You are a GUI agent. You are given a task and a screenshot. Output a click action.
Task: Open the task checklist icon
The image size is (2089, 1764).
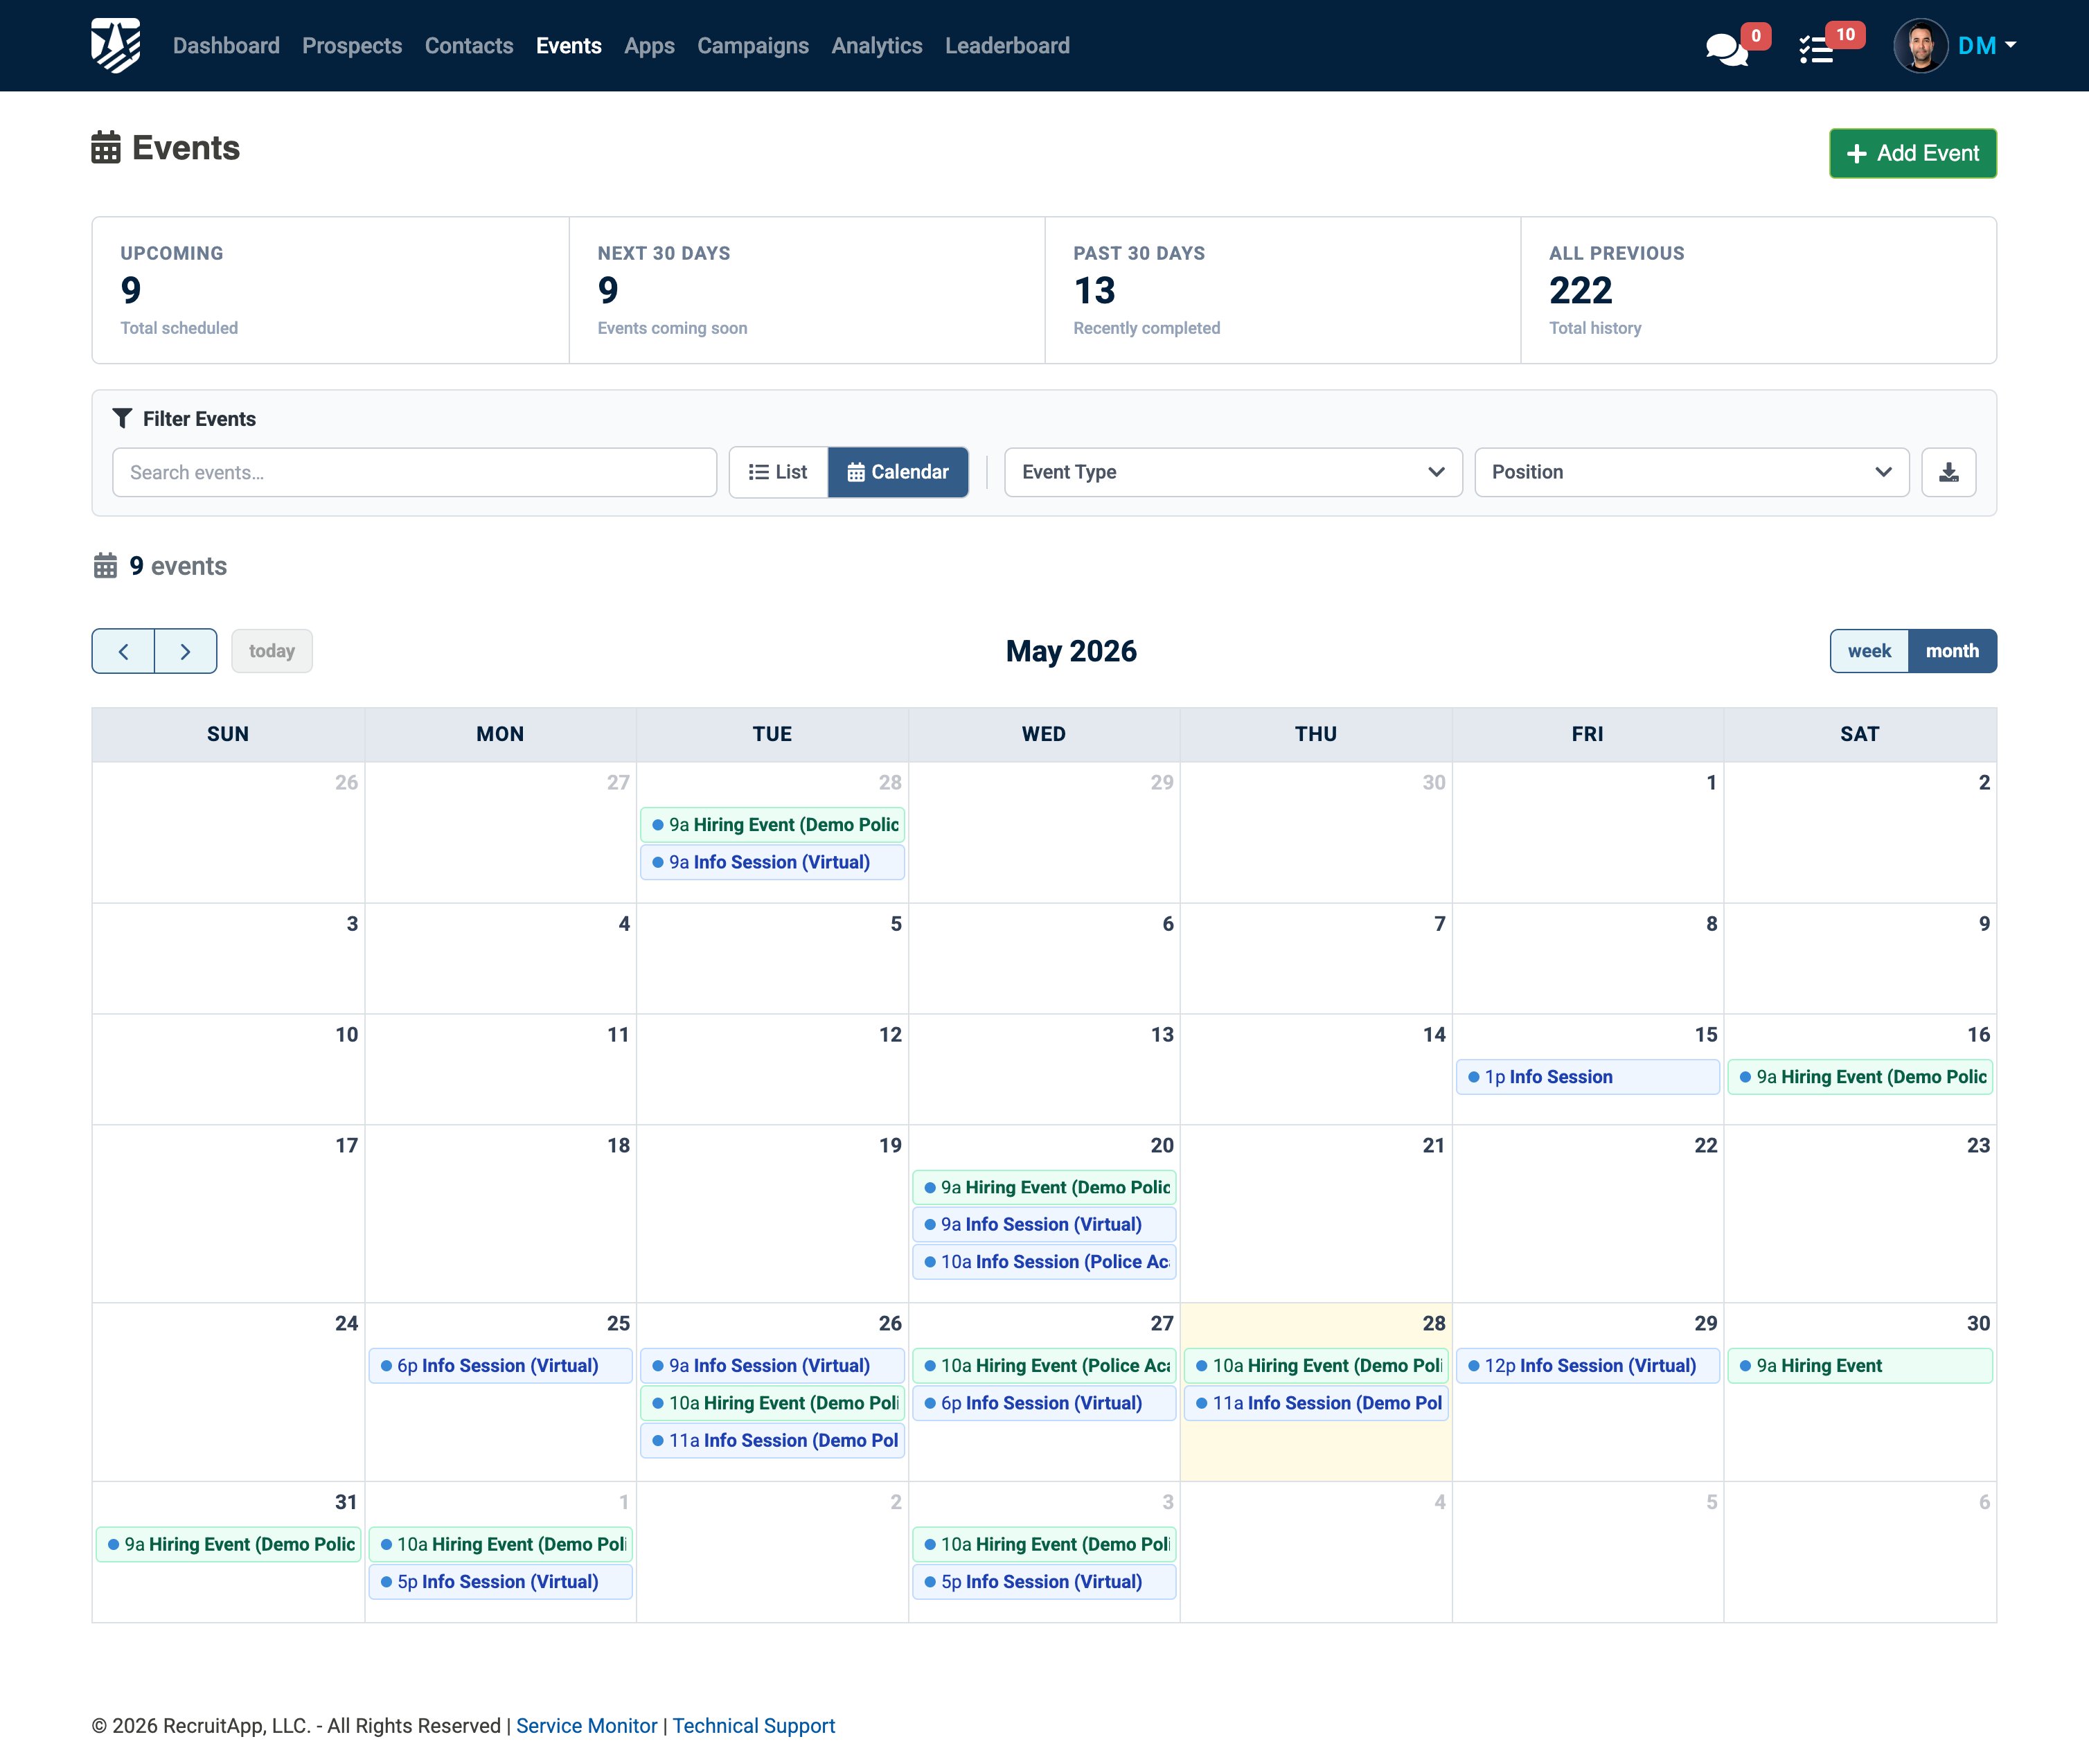pos(1816,49)
